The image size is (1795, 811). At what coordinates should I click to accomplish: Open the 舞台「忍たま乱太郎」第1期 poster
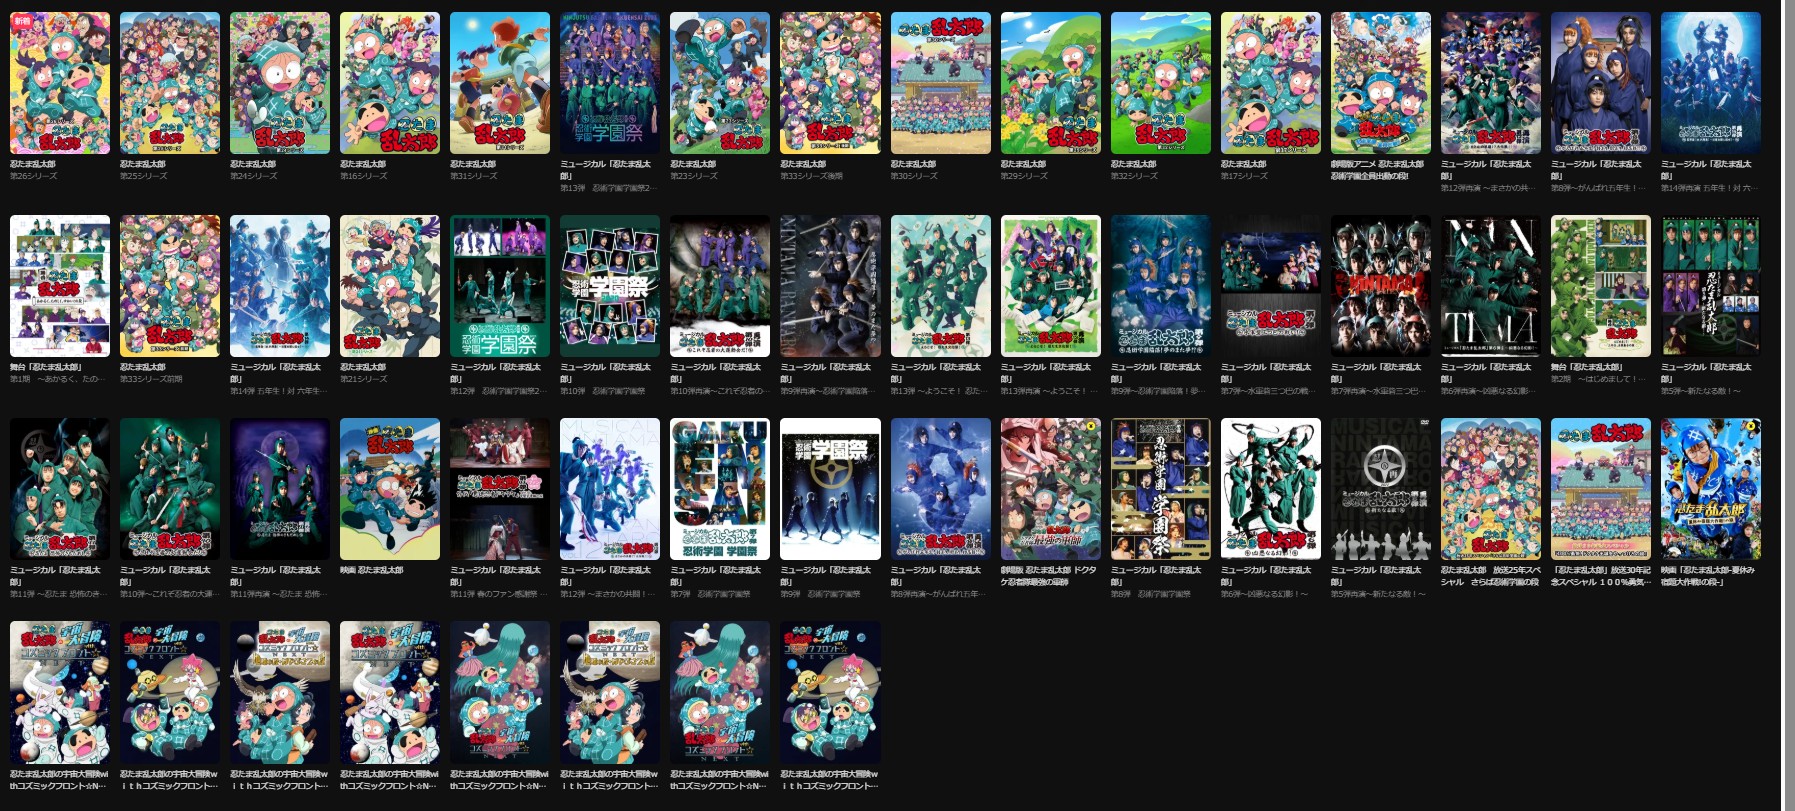(x=60, y=286)
